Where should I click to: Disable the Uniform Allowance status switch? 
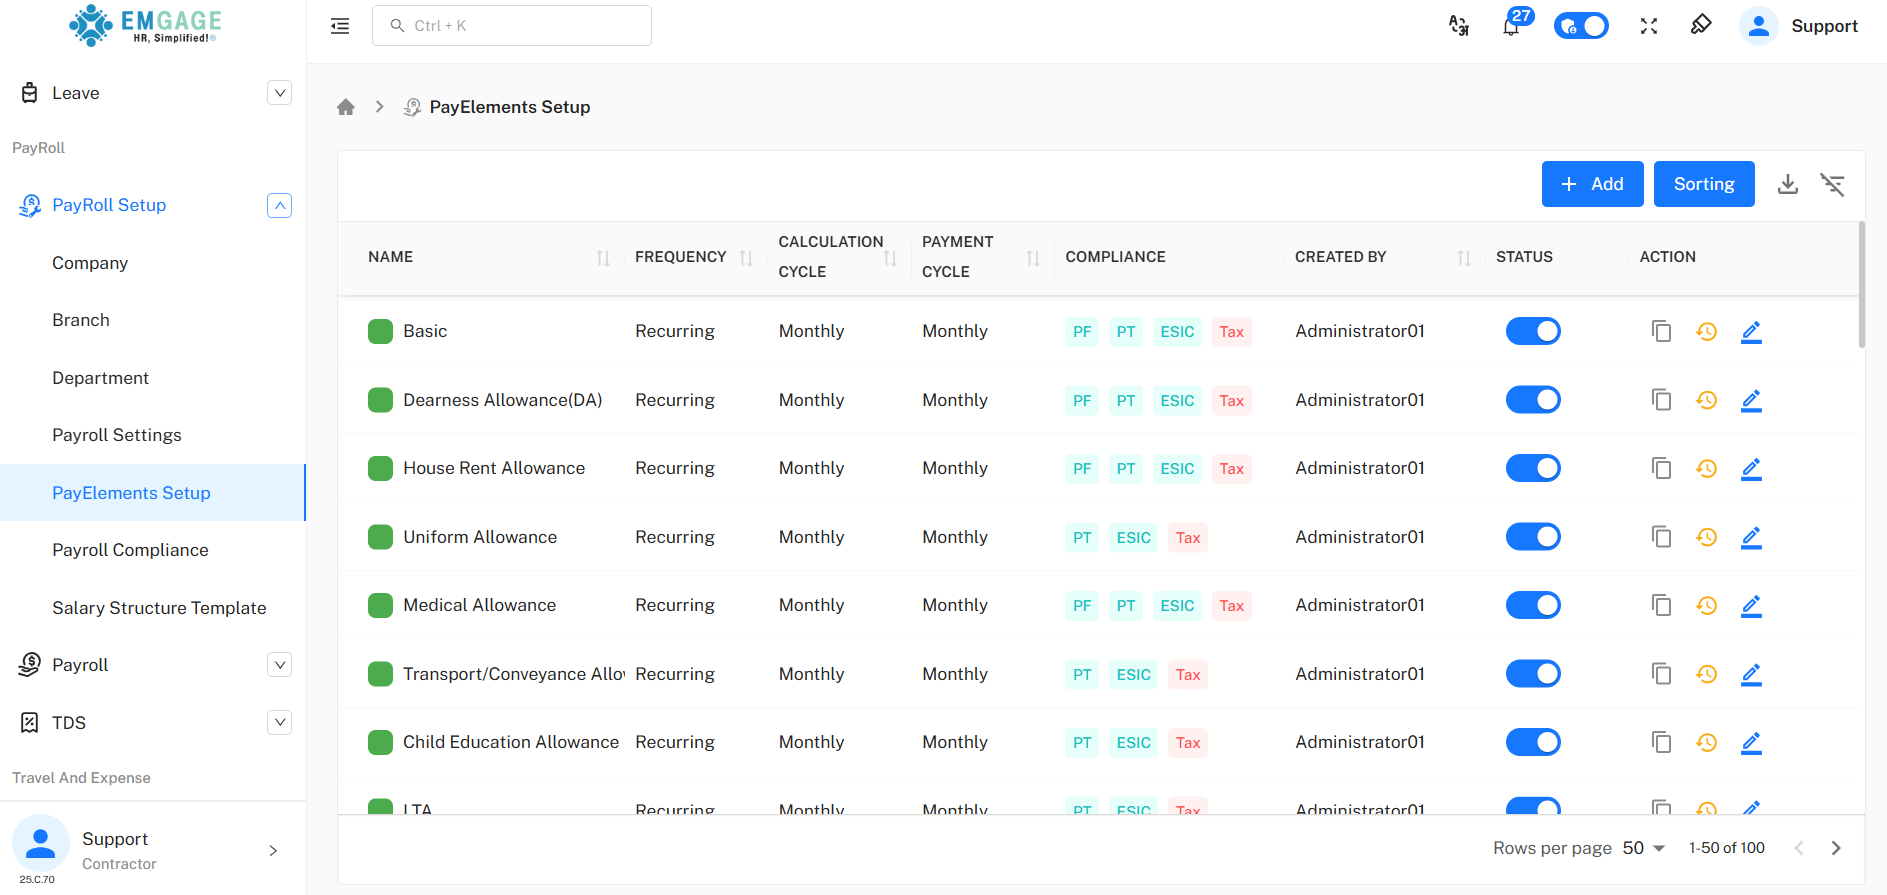click(1533, 537)
